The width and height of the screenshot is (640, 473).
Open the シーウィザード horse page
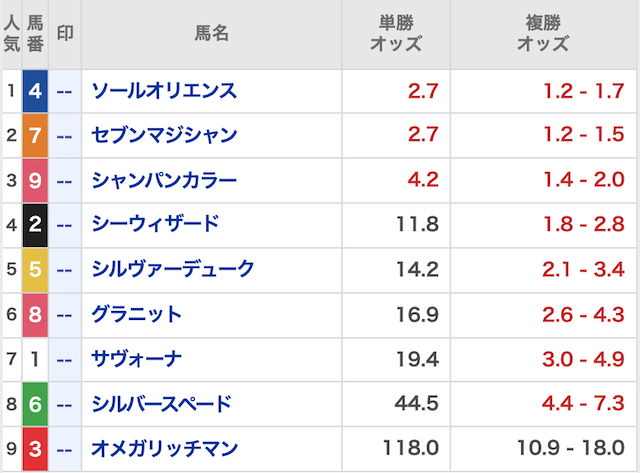coord(155,224)
